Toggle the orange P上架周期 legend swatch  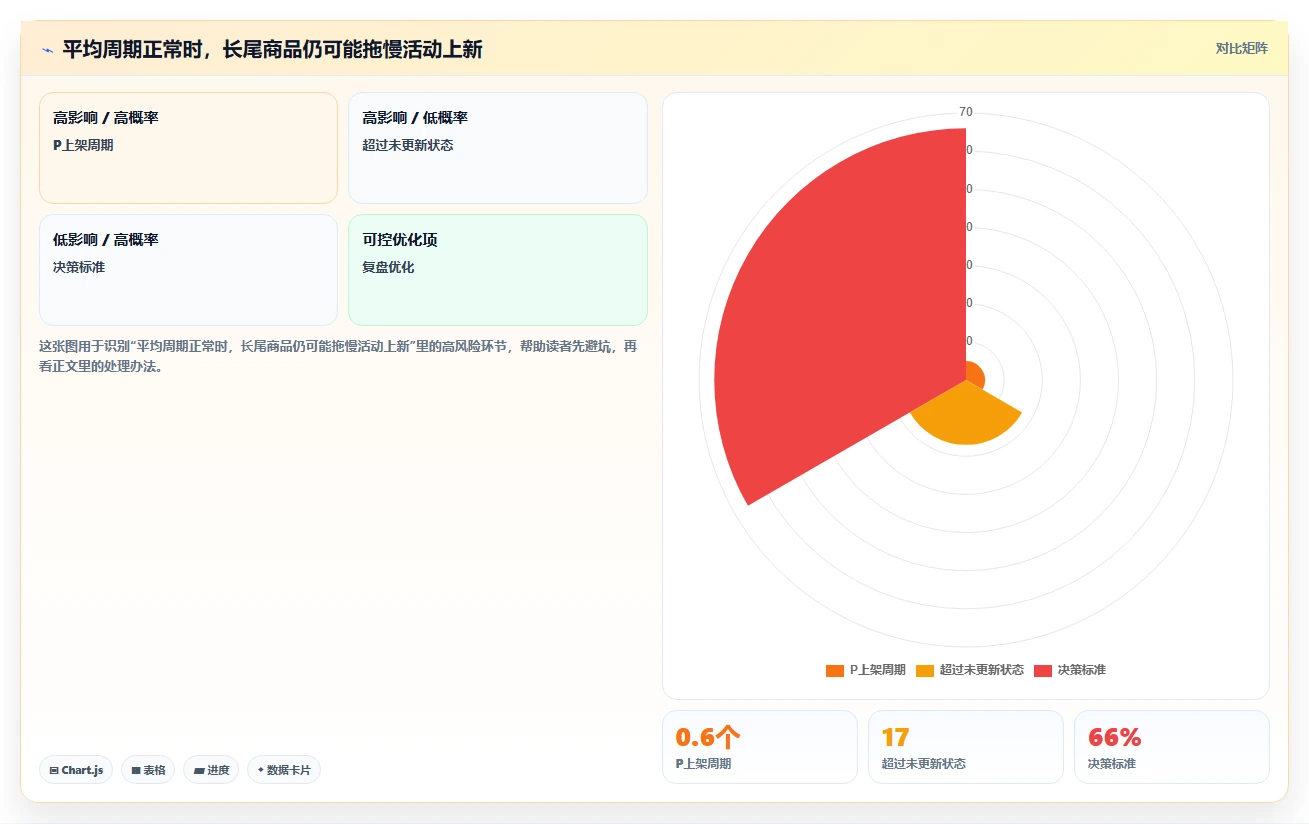click(835, 670)
